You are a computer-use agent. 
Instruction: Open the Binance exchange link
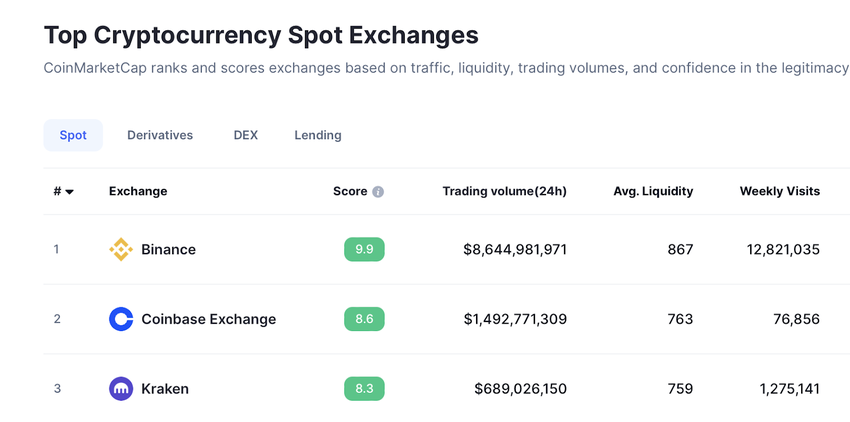(x=168, y=249)
